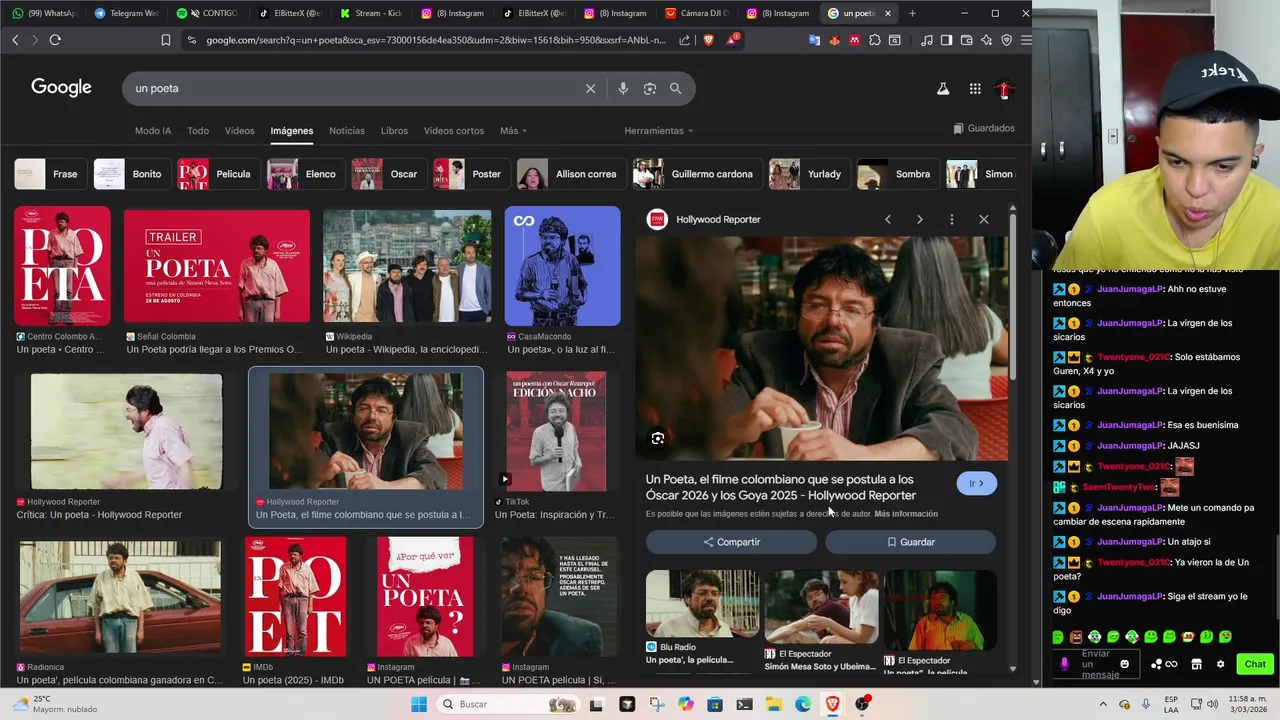Submit search with the magnifier icon
Screen dimensions: 1280x720
[676, 88]
